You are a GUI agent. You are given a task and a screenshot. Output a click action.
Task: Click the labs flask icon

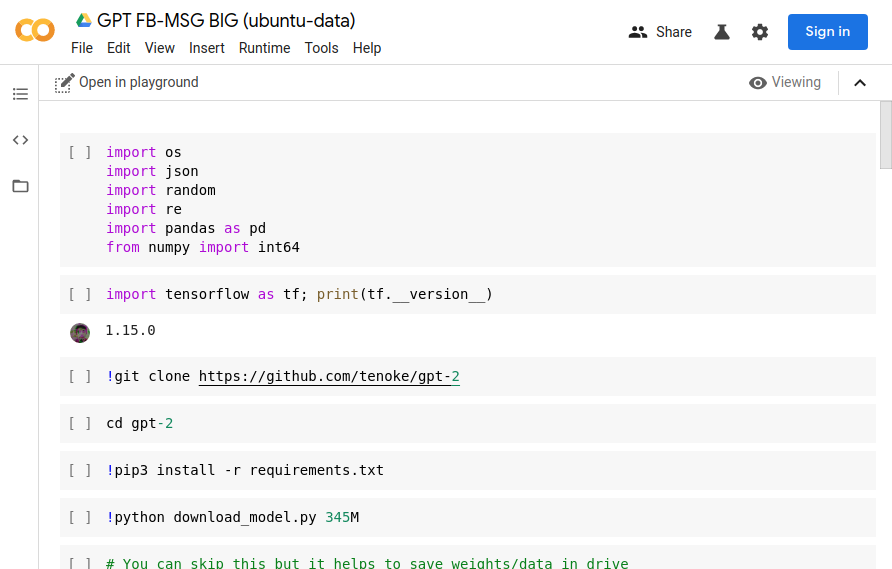point(722,32)
